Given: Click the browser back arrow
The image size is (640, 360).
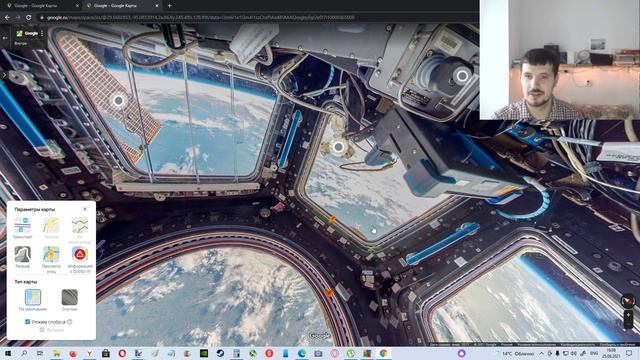Looking at the screenshot, I should point(7,18).
